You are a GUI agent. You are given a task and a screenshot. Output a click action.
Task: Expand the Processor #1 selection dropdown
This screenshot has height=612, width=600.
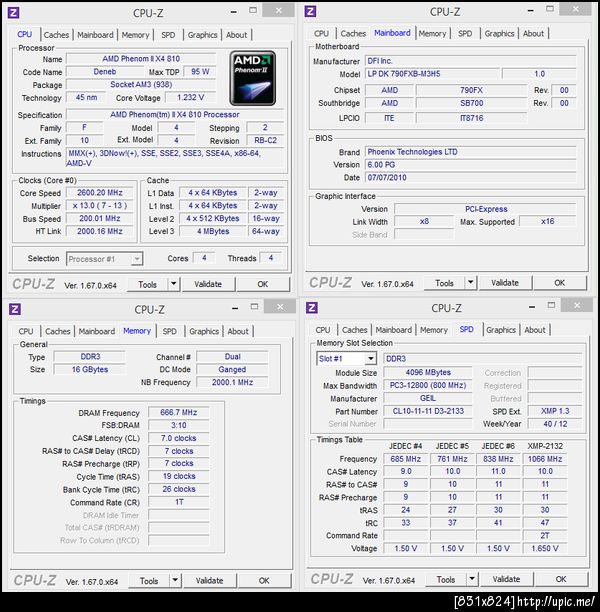coord(137,259)
